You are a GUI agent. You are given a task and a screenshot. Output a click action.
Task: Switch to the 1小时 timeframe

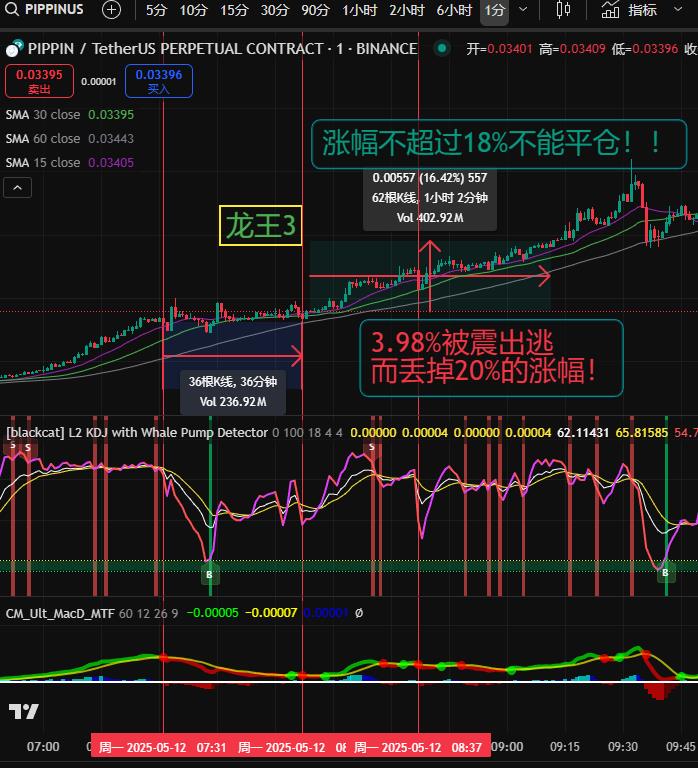point(360,10)
